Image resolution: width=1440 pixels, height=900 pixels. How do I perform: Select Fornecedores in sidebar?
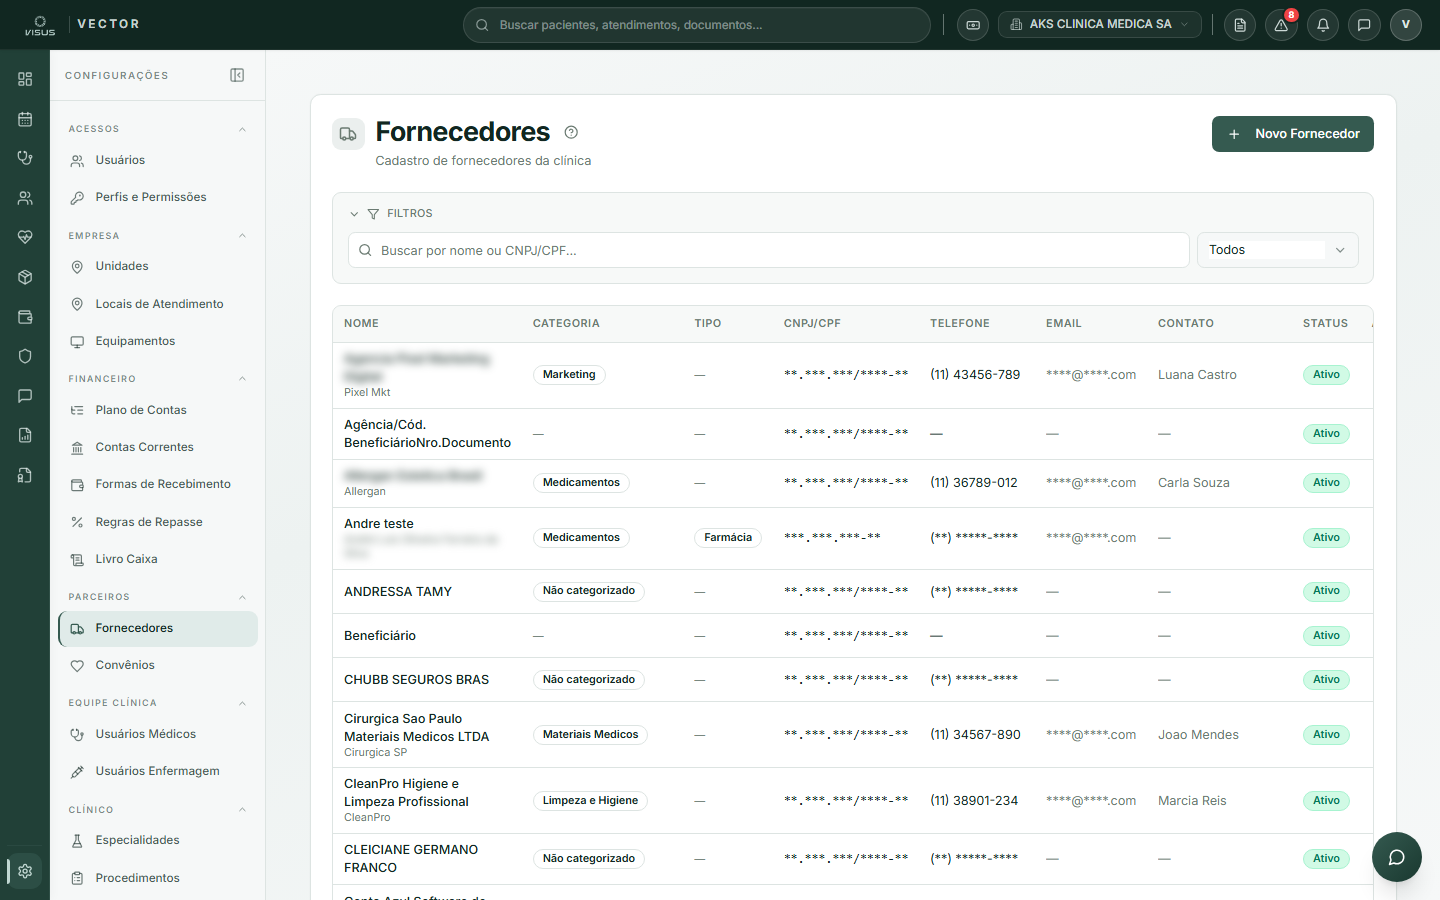(158, 628)
